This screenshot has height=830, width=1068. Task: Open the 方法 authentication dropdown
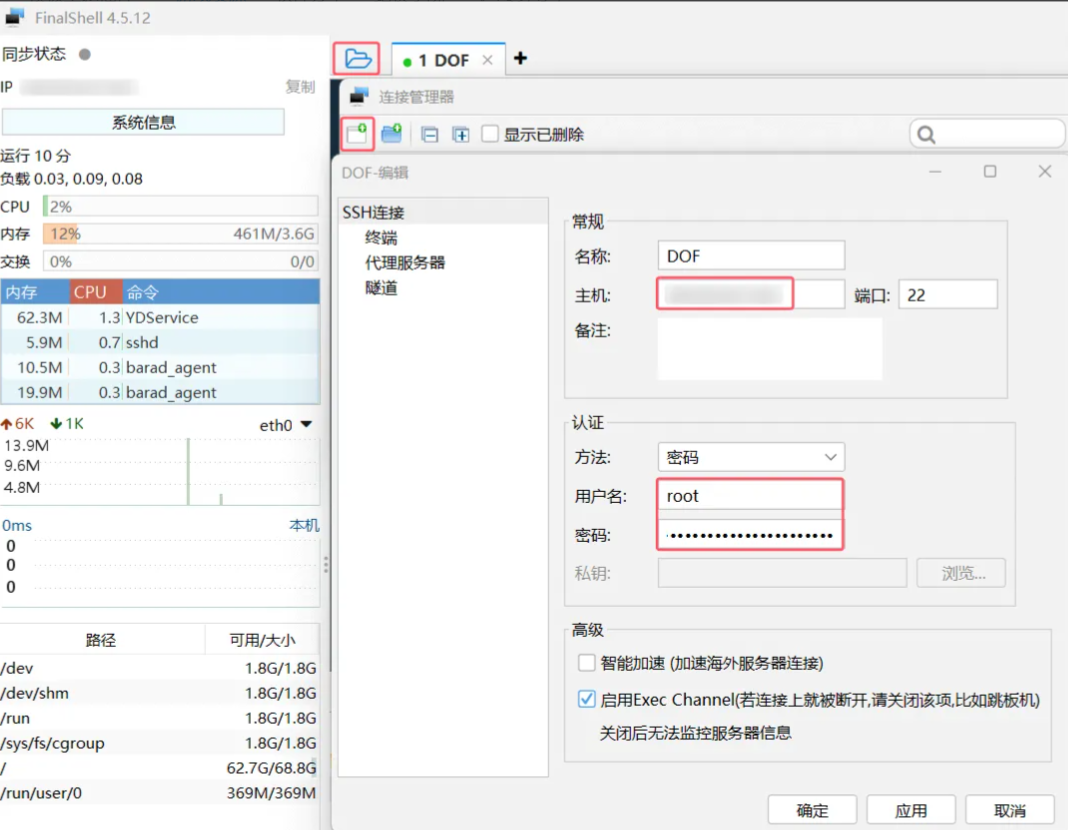pos(751,457)
